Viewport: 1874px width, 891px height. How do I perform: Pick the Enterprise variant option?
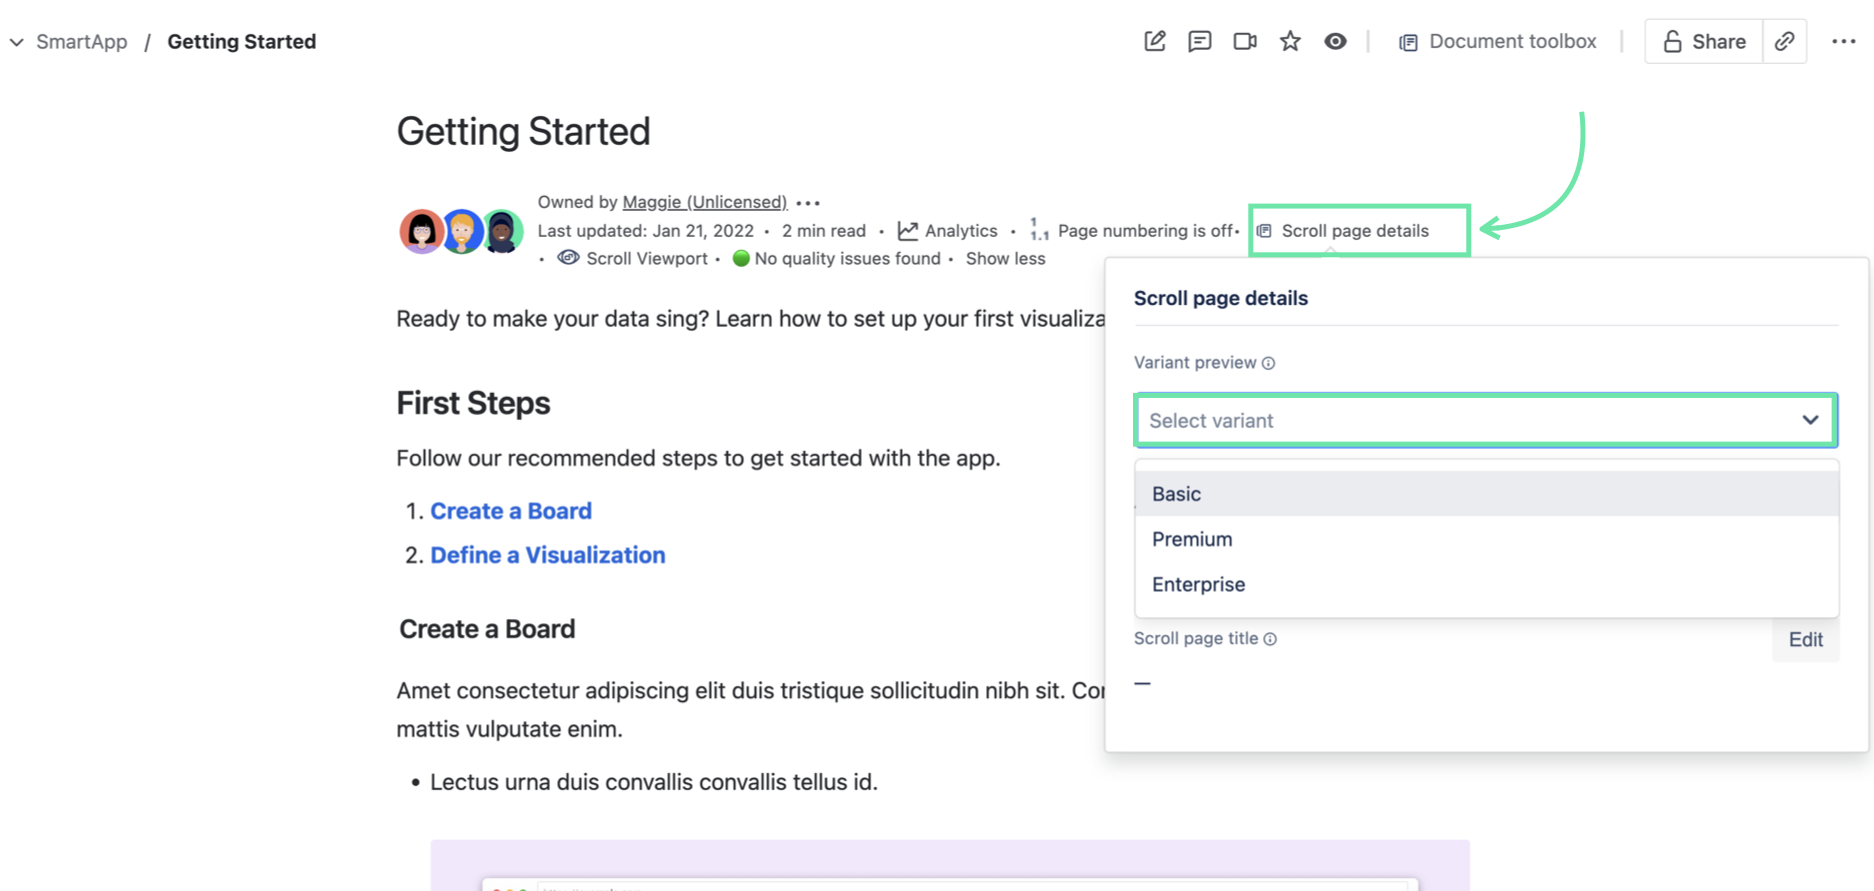[x=1198, y=584]
